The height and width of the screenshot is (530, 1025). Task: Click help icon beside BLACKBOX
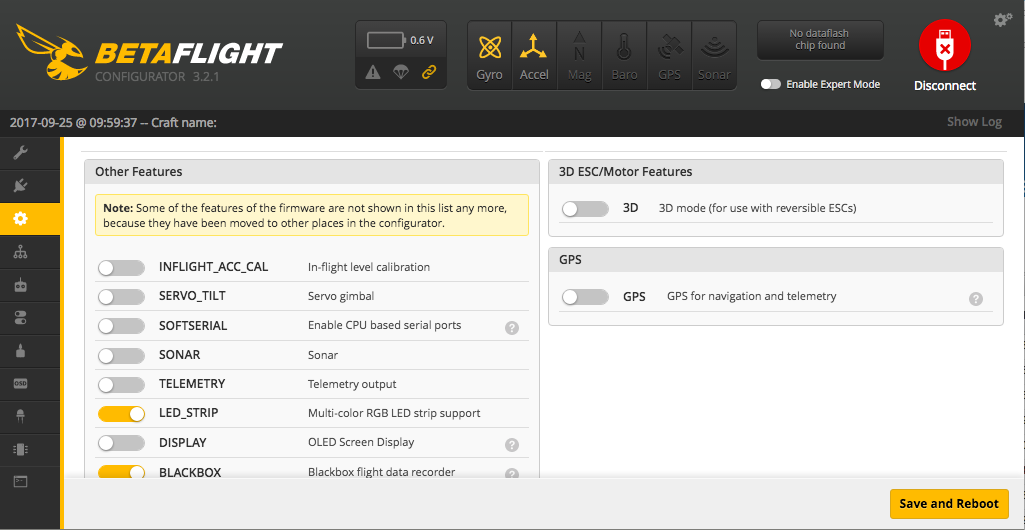point(512,474)
